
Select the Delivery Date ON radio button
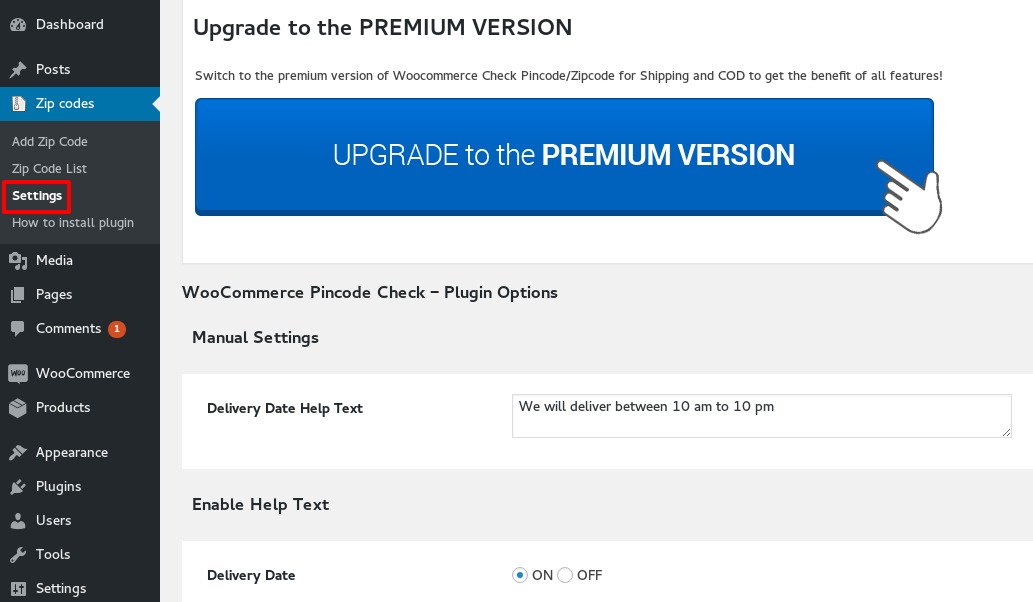[x=520, y=575]
